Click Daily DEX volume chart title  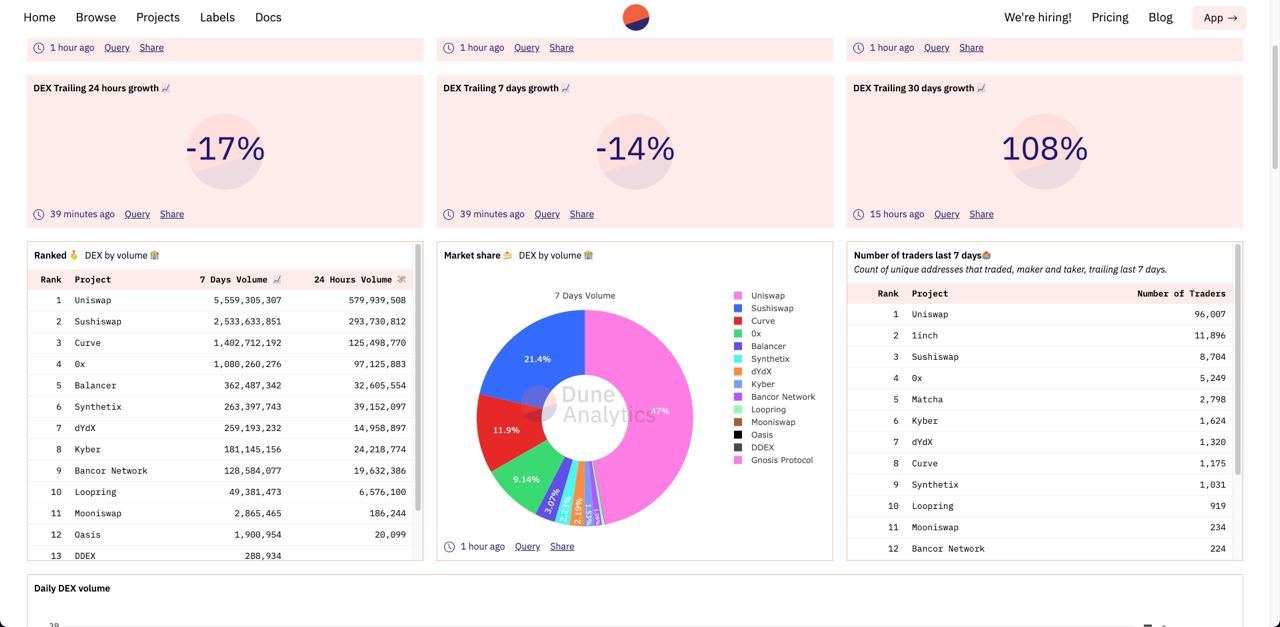[x=72, y=589]
